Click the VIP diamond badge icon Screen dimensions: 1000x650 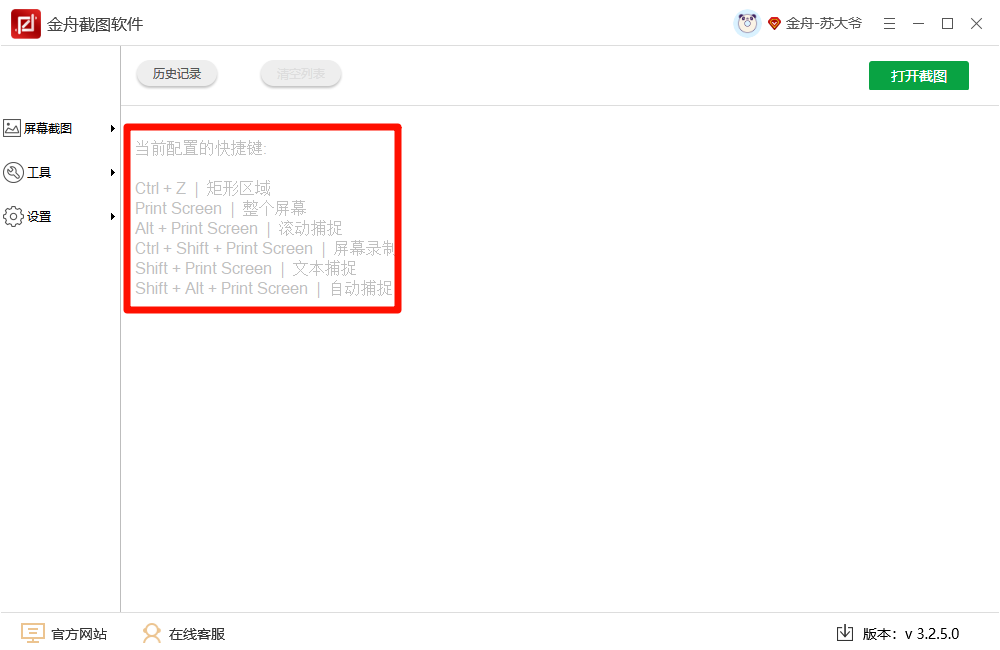click(x=774, y=24)
